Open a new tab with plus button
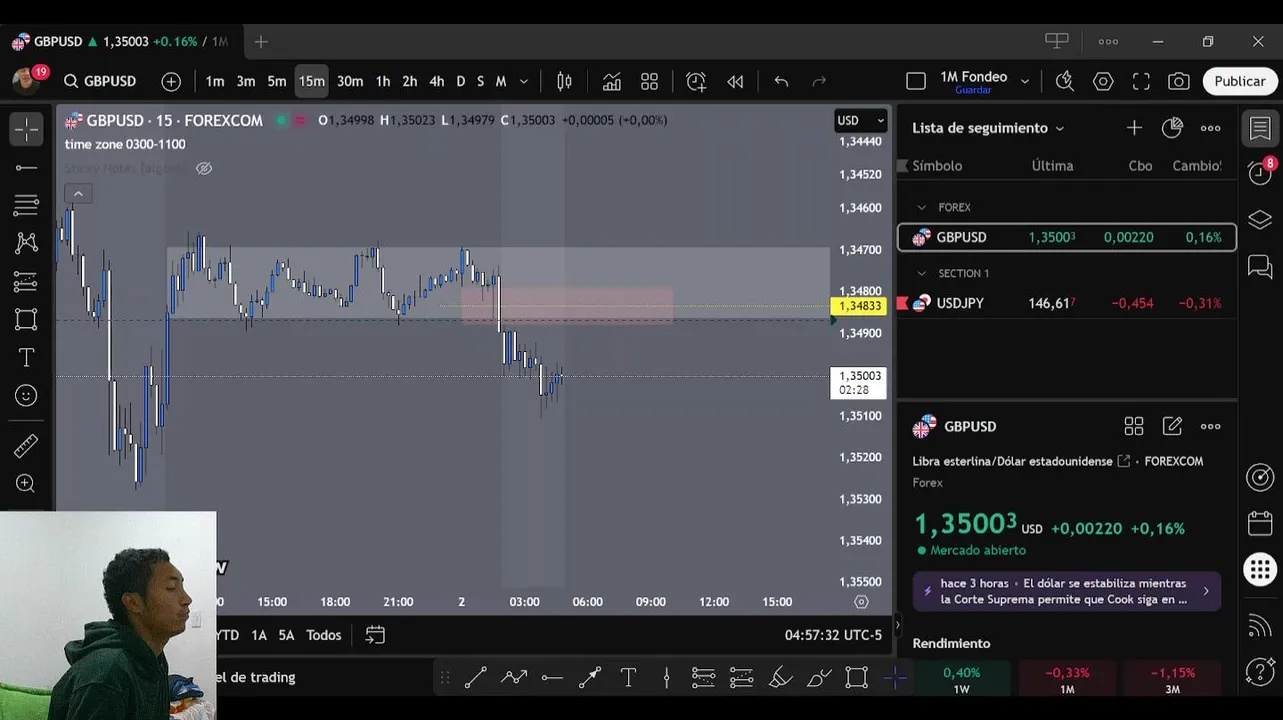This screenshot has height=720, width=1283. tap(261, 42)
